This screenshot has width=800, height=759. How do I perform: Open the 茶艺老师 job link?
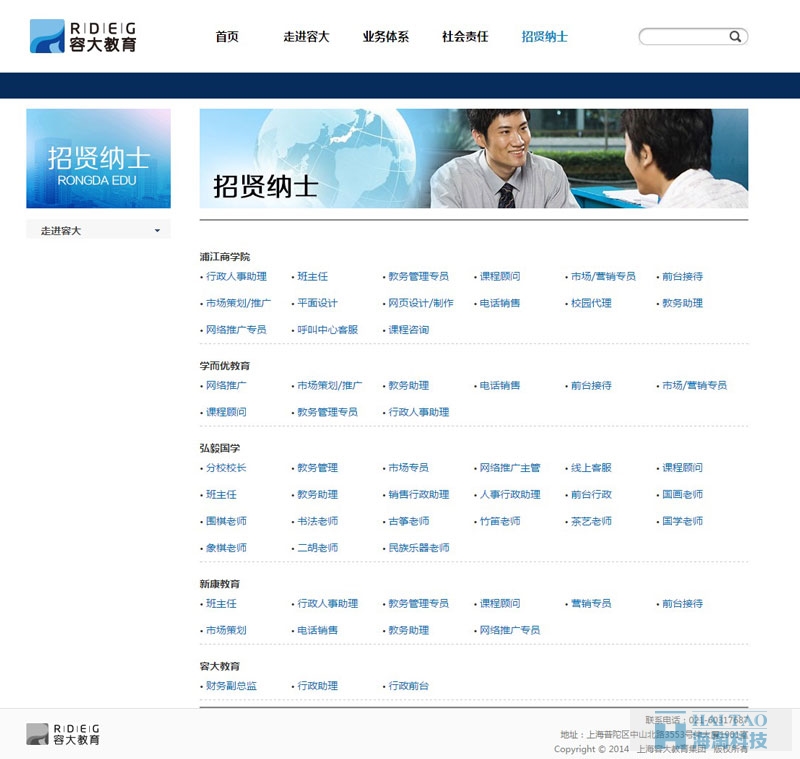click(x=591, y=521)
